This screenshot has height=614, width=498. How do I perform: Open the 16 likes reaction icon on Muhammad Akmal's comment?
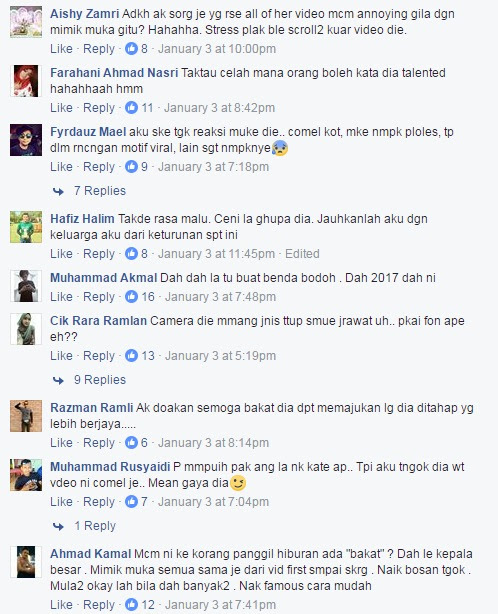(131, 296)
